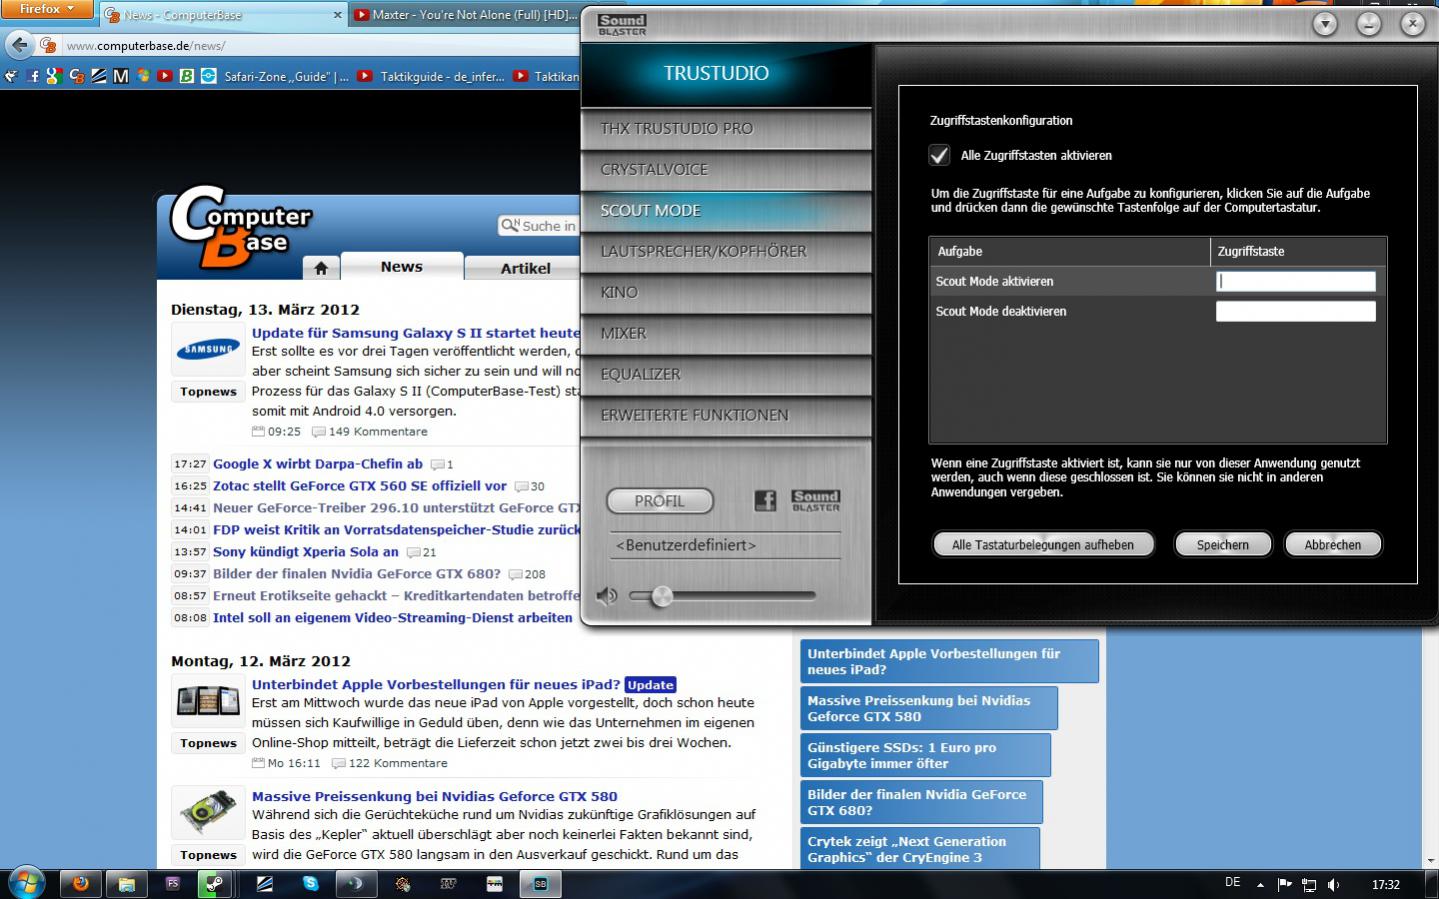Open 'Massive Preissenkung bei Nvidias Geforce GTX 580' headline
The width and height of the screenshot is (1439, 899).
pyautogui.click(x=434, y=797)
